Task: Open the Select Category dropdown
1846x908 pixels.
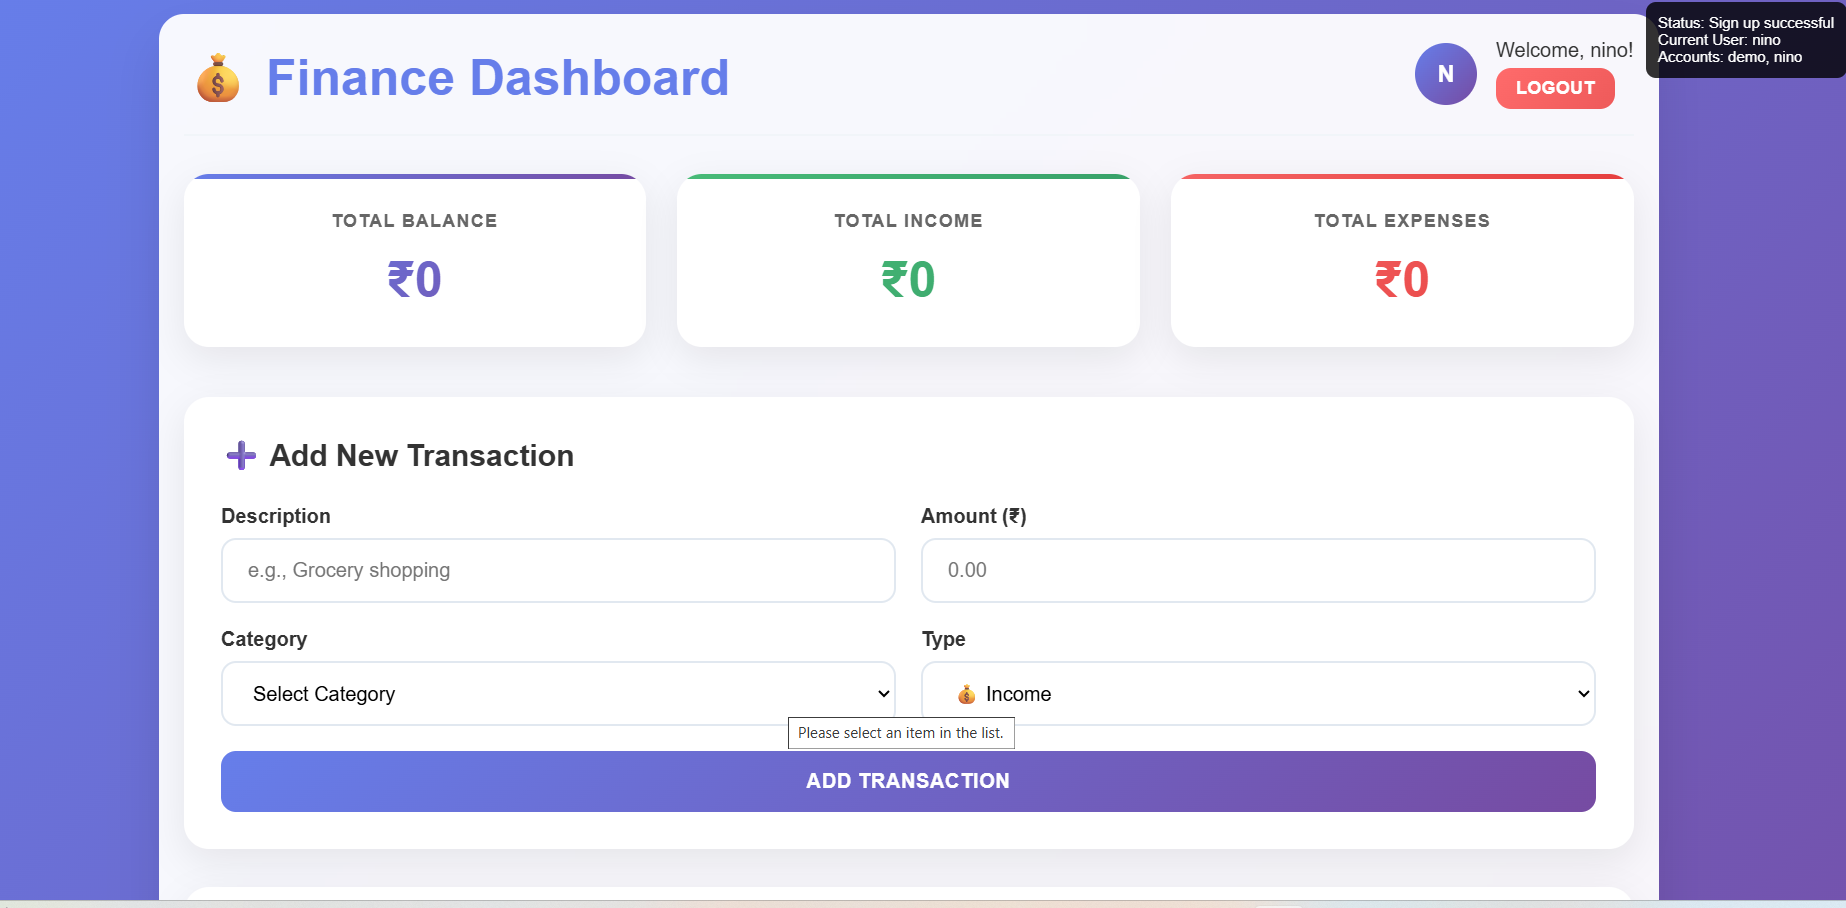Action: 558,693
